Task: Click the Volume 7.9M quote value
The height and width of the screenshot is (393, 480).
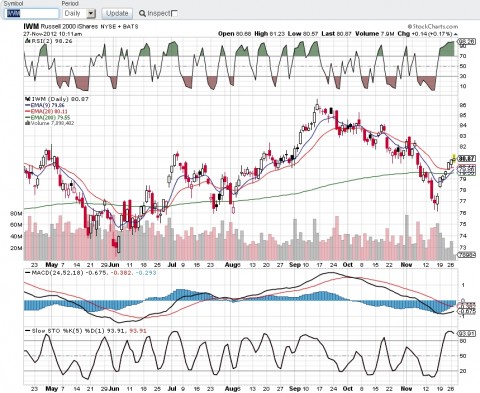Action: pyautogui.click(x=375, y=34)
